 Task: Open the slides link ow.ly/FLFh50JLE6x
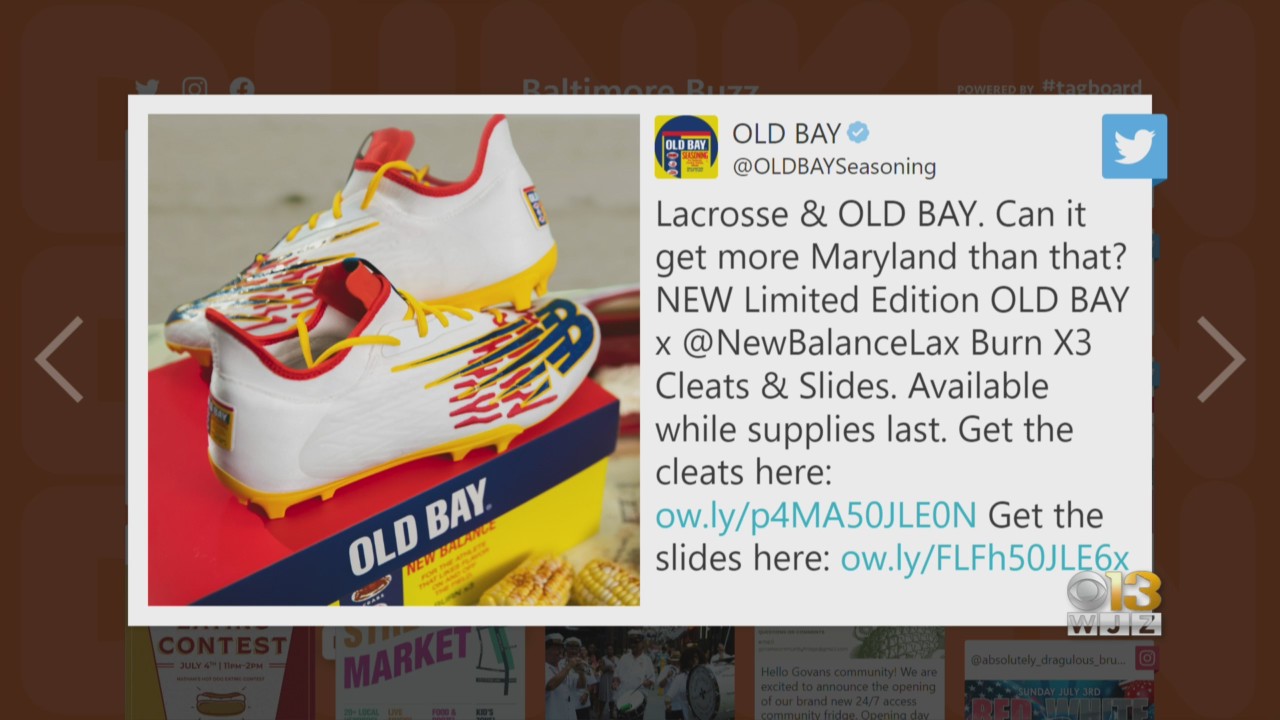[x=984, y=558]
